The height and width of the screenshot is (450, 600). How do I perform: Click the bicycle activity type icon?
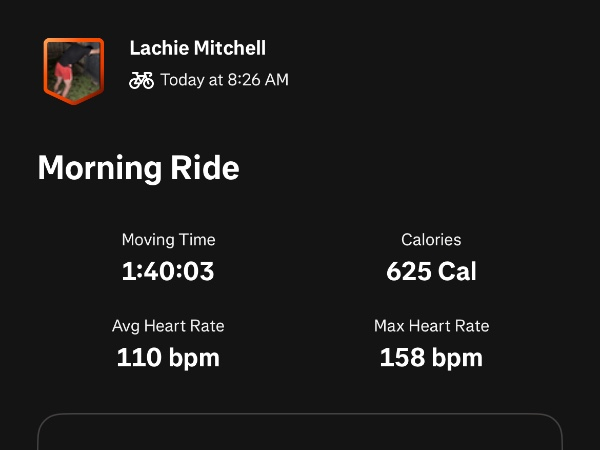pos(142,80)
